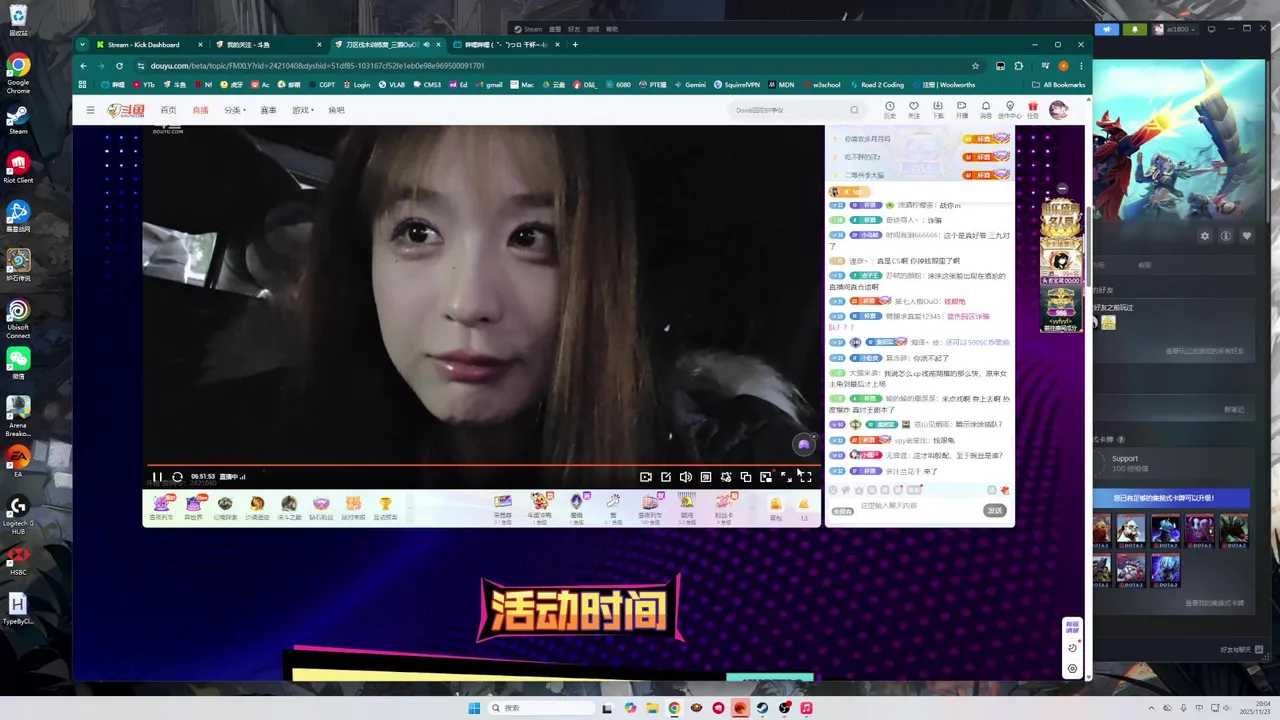Viewport: 1280px width, 720px height.
Task: Expand the 游戏 dropdown menu
Action: [x=303, y=110]
